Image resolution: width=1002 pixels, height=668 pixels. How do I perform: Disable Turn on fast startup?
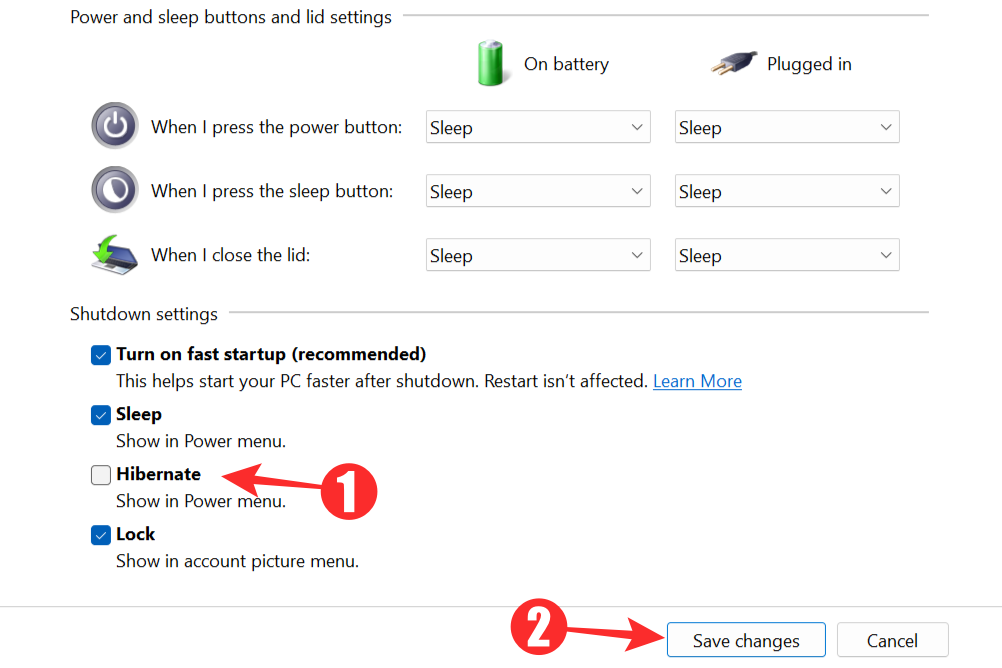(x=100, y=354)
